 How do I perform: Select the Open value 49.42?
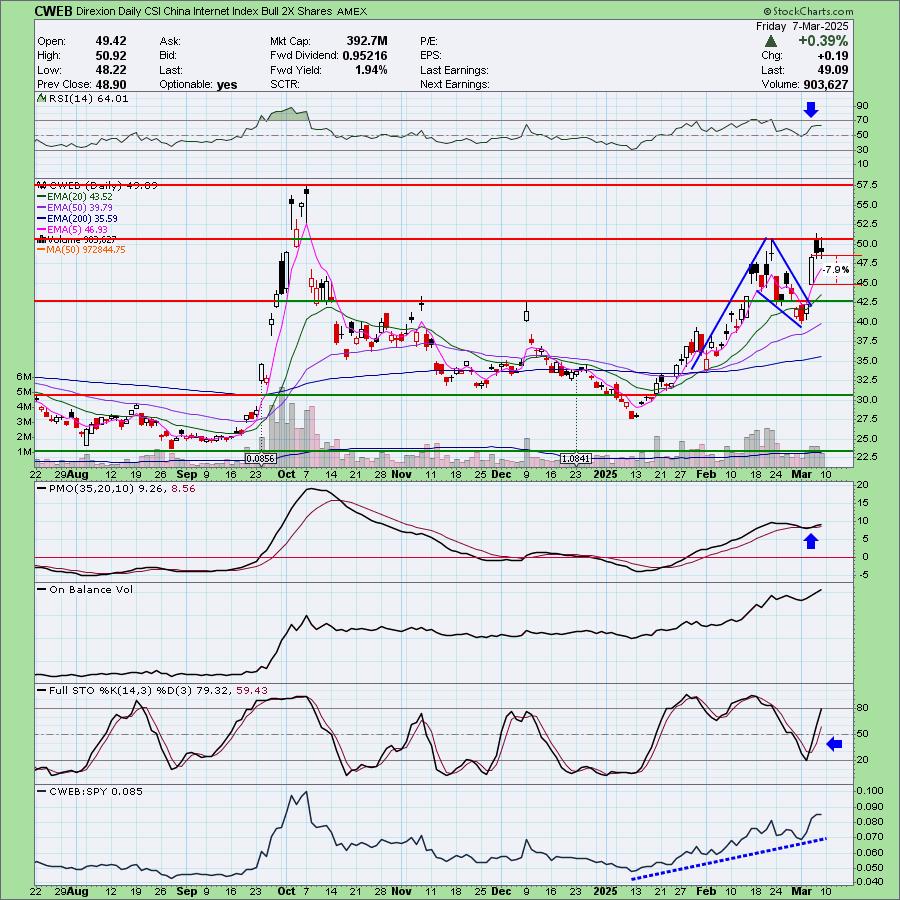[x=111, y=41]
